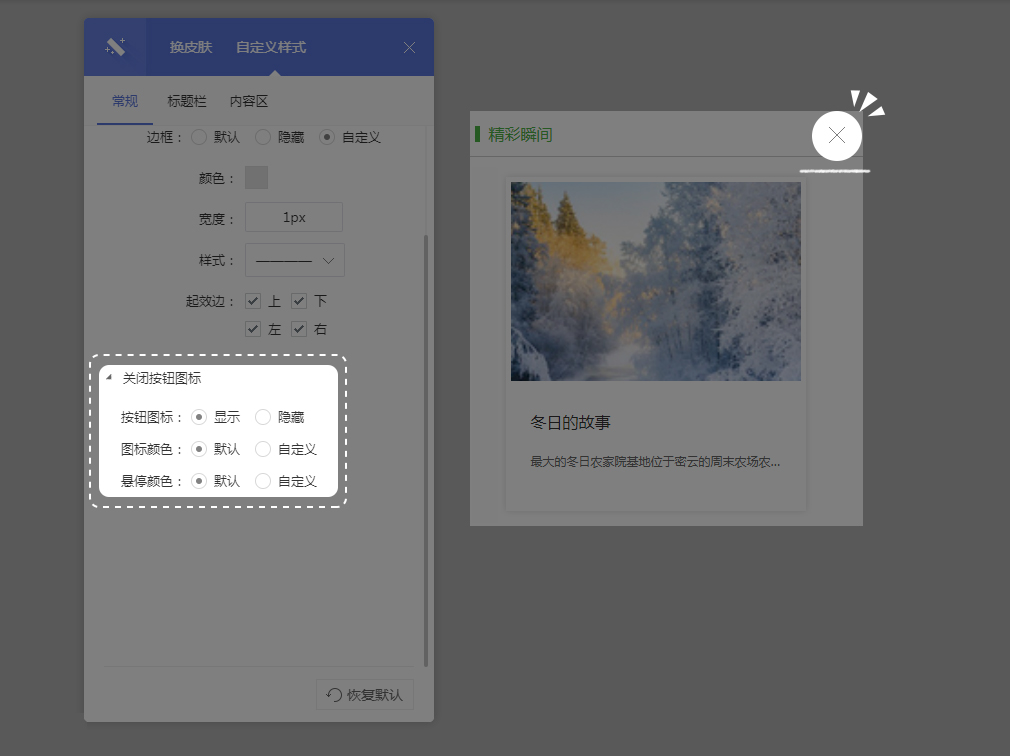Select 自定义 for the 边框 option
Viewport: 1010px width, 756px height.
[327, 137]
